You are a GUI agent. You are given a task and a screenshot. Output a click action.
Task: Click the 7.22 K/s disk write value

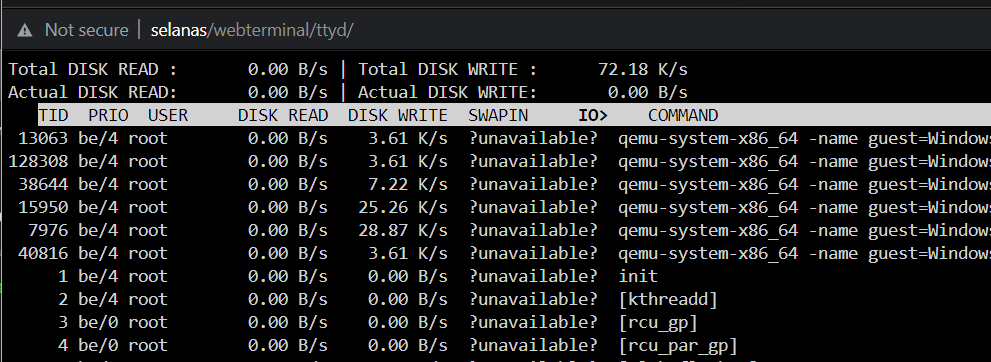point(408,184)
